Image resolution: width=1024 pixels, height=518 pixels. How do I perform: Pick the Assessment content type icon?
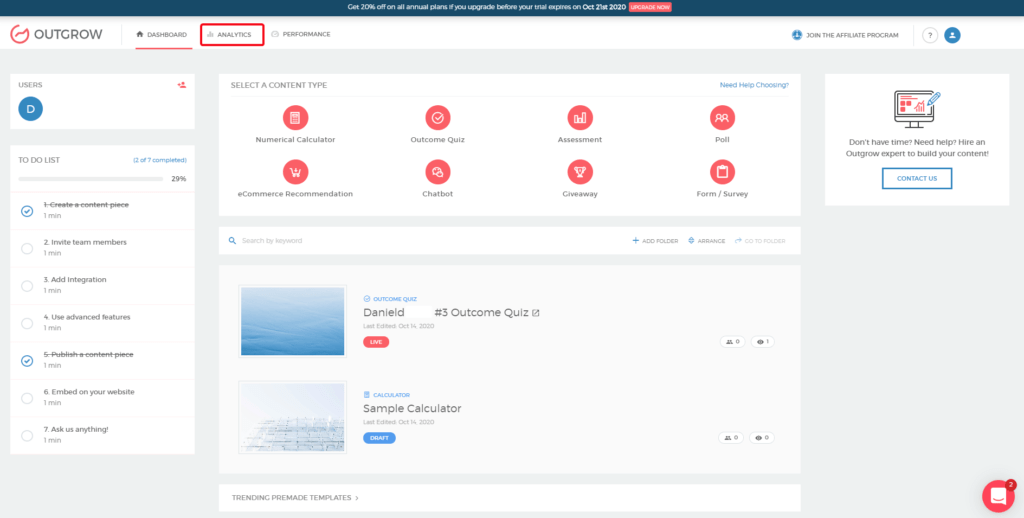580,118
